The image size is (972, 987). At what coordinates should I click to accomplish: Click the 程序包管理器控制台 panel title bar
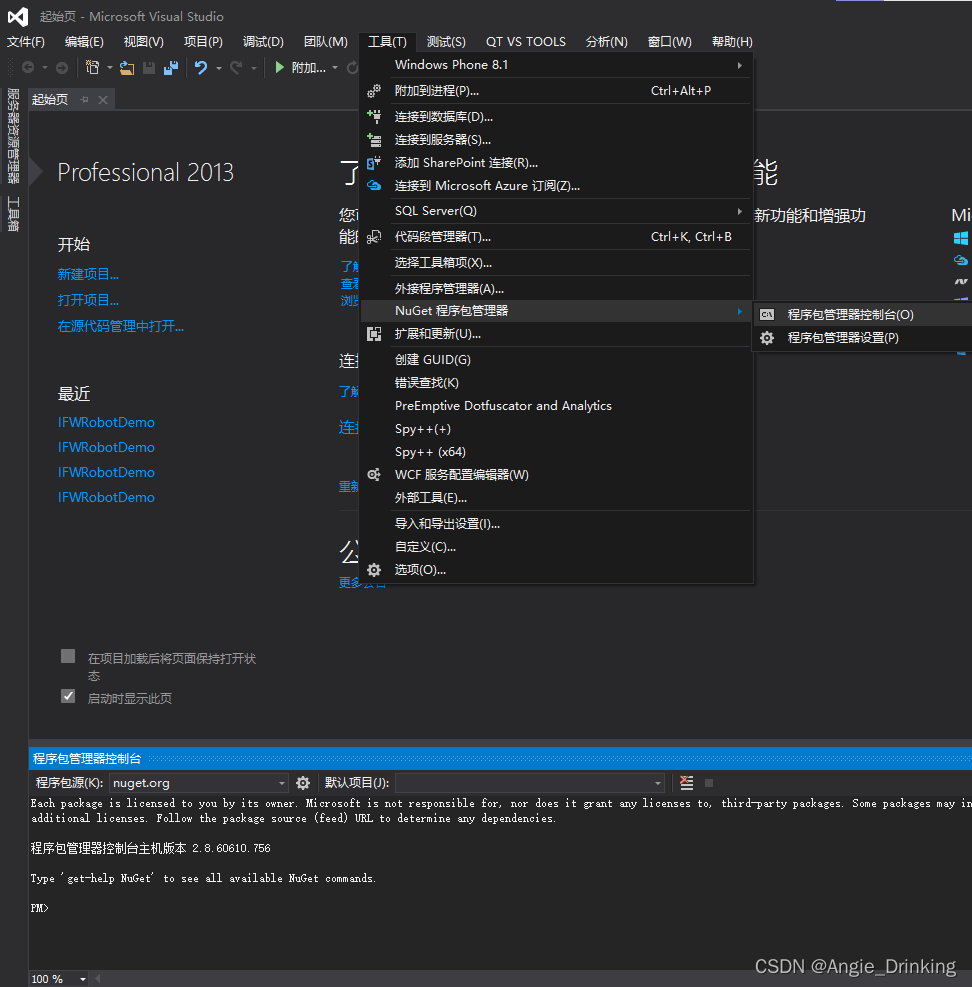click(500, 759)
